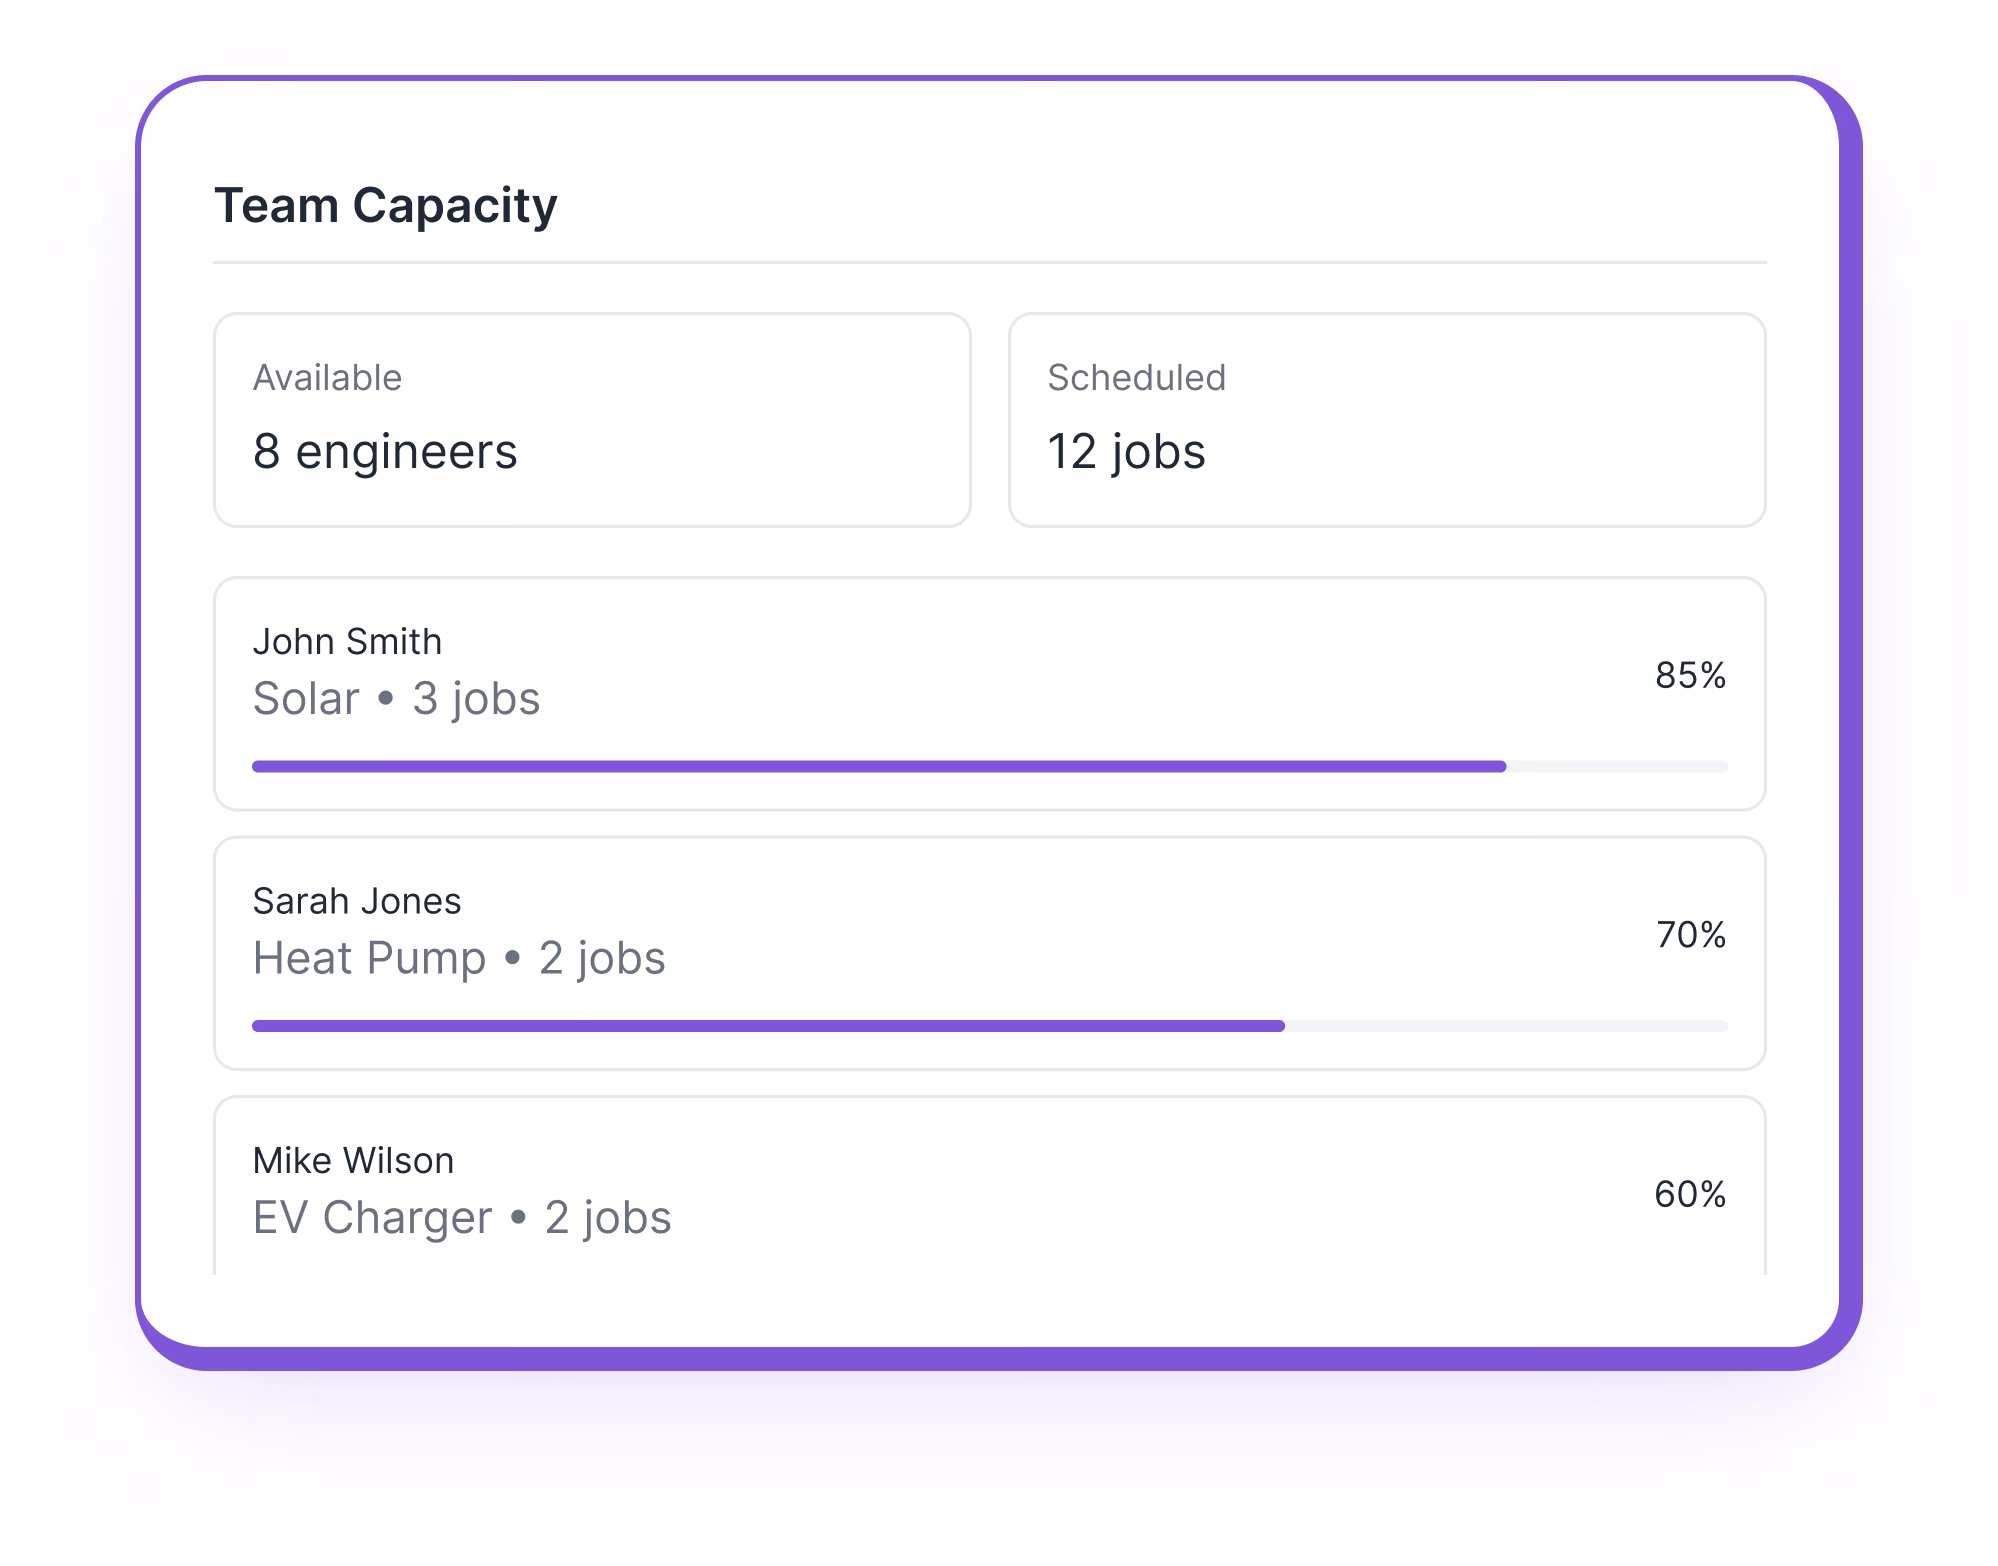This screenshot has width=1998, height=1566.
Task: Click the 8 engineers value
Action: pyautogui.click(x=386, y=452)
